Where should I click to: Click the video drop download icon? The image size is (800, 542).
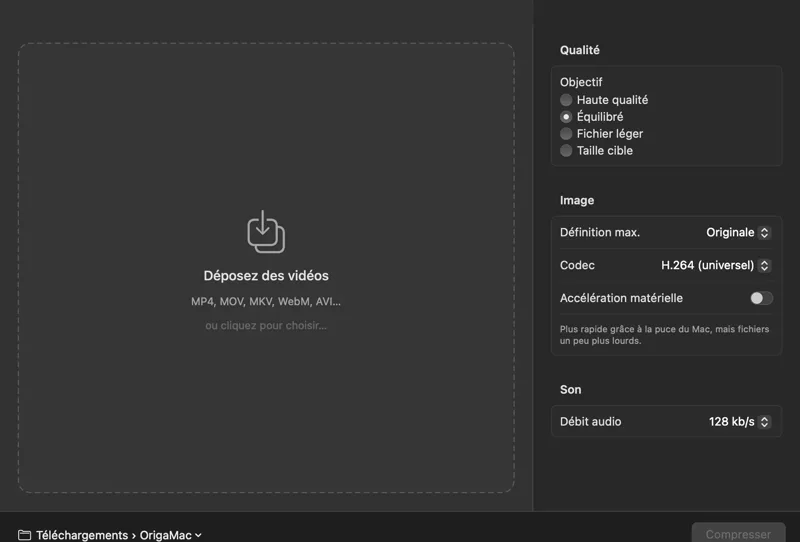point(266,232)
